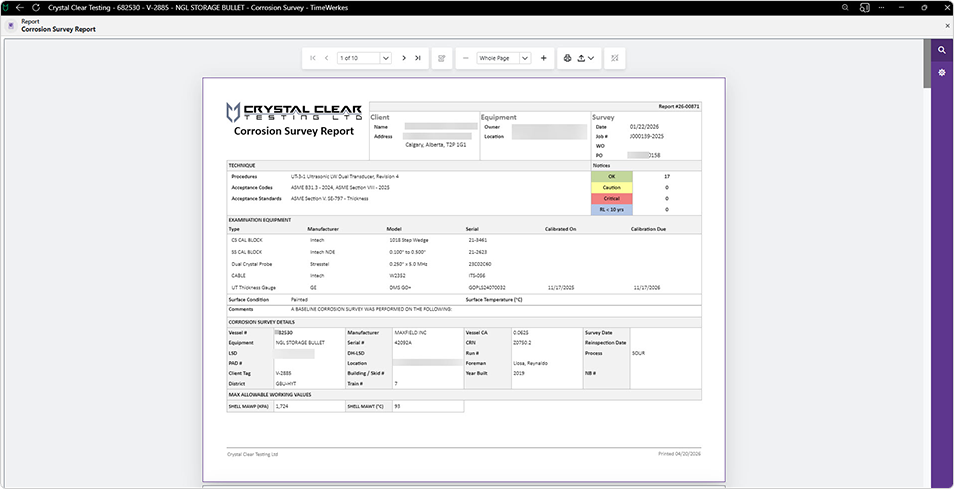Open page number dropdown arrow

pyautogui.click(x=386, y=58)
